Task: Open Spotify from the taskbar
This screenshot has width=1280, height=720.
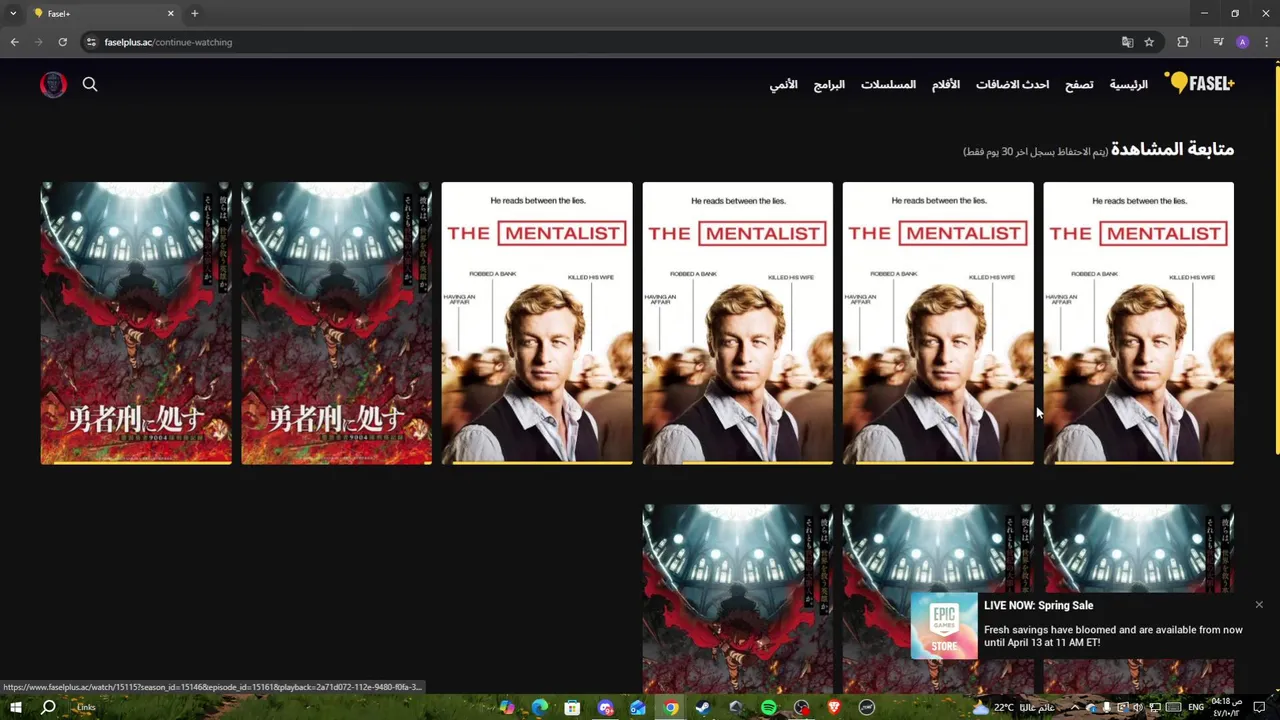Action: tap(768, 708)
